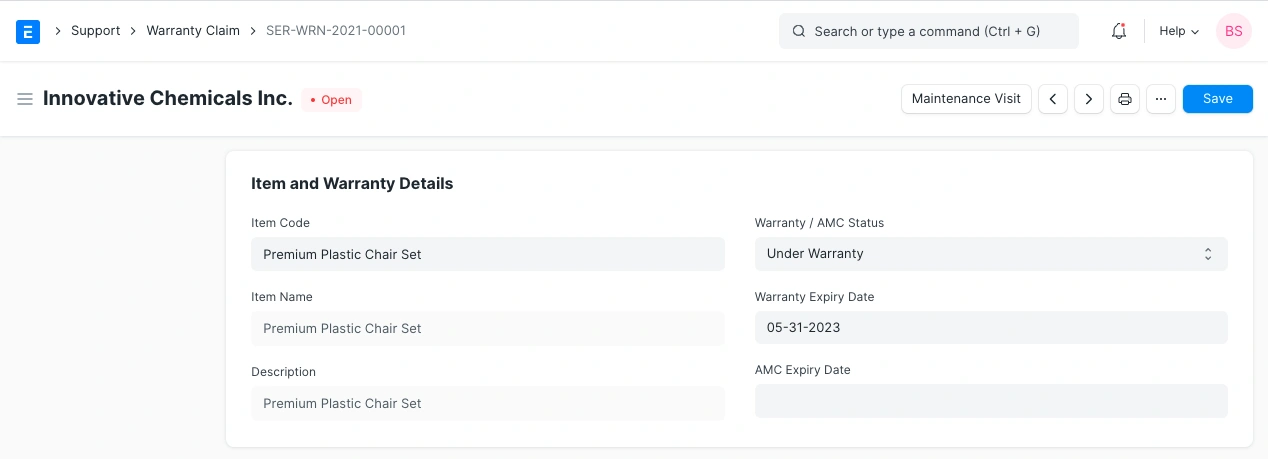Go to the previous document
Image resolution: width=1268 pixels, height=459 pixels.
[x=1052, y=99]
